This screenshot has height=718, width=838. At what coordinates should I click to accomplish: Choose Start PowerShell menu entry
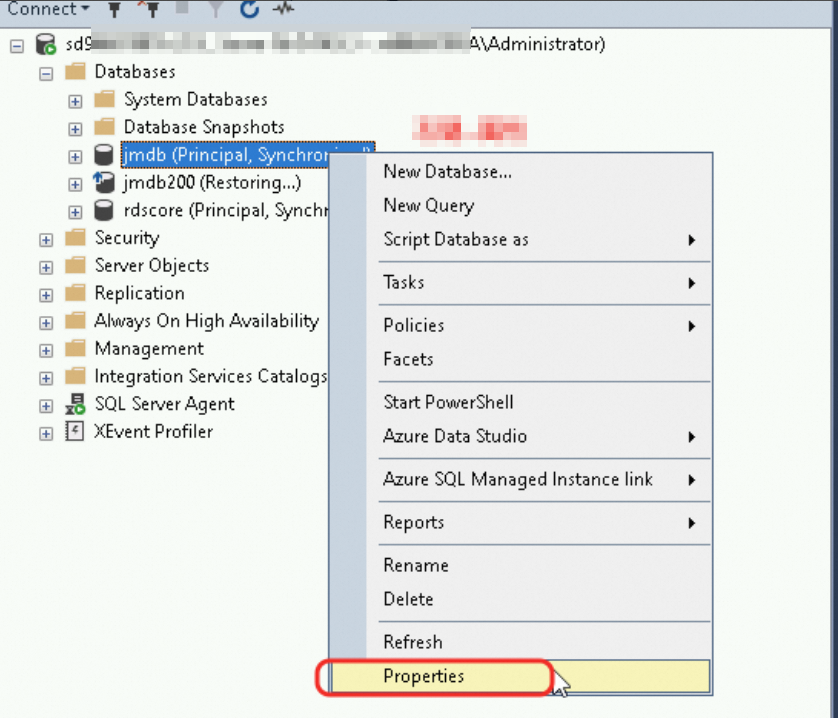point(519,402)
